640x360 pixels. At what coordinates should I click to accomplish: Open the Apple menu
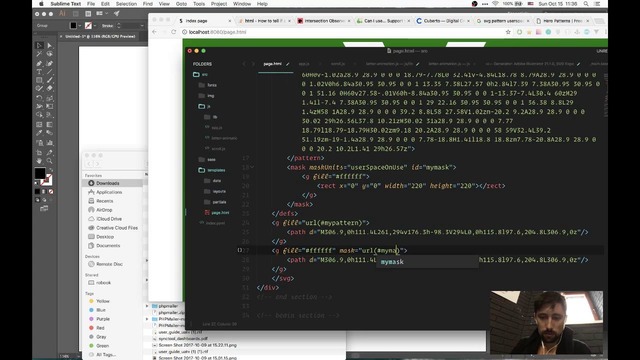[x=41, y=4]
